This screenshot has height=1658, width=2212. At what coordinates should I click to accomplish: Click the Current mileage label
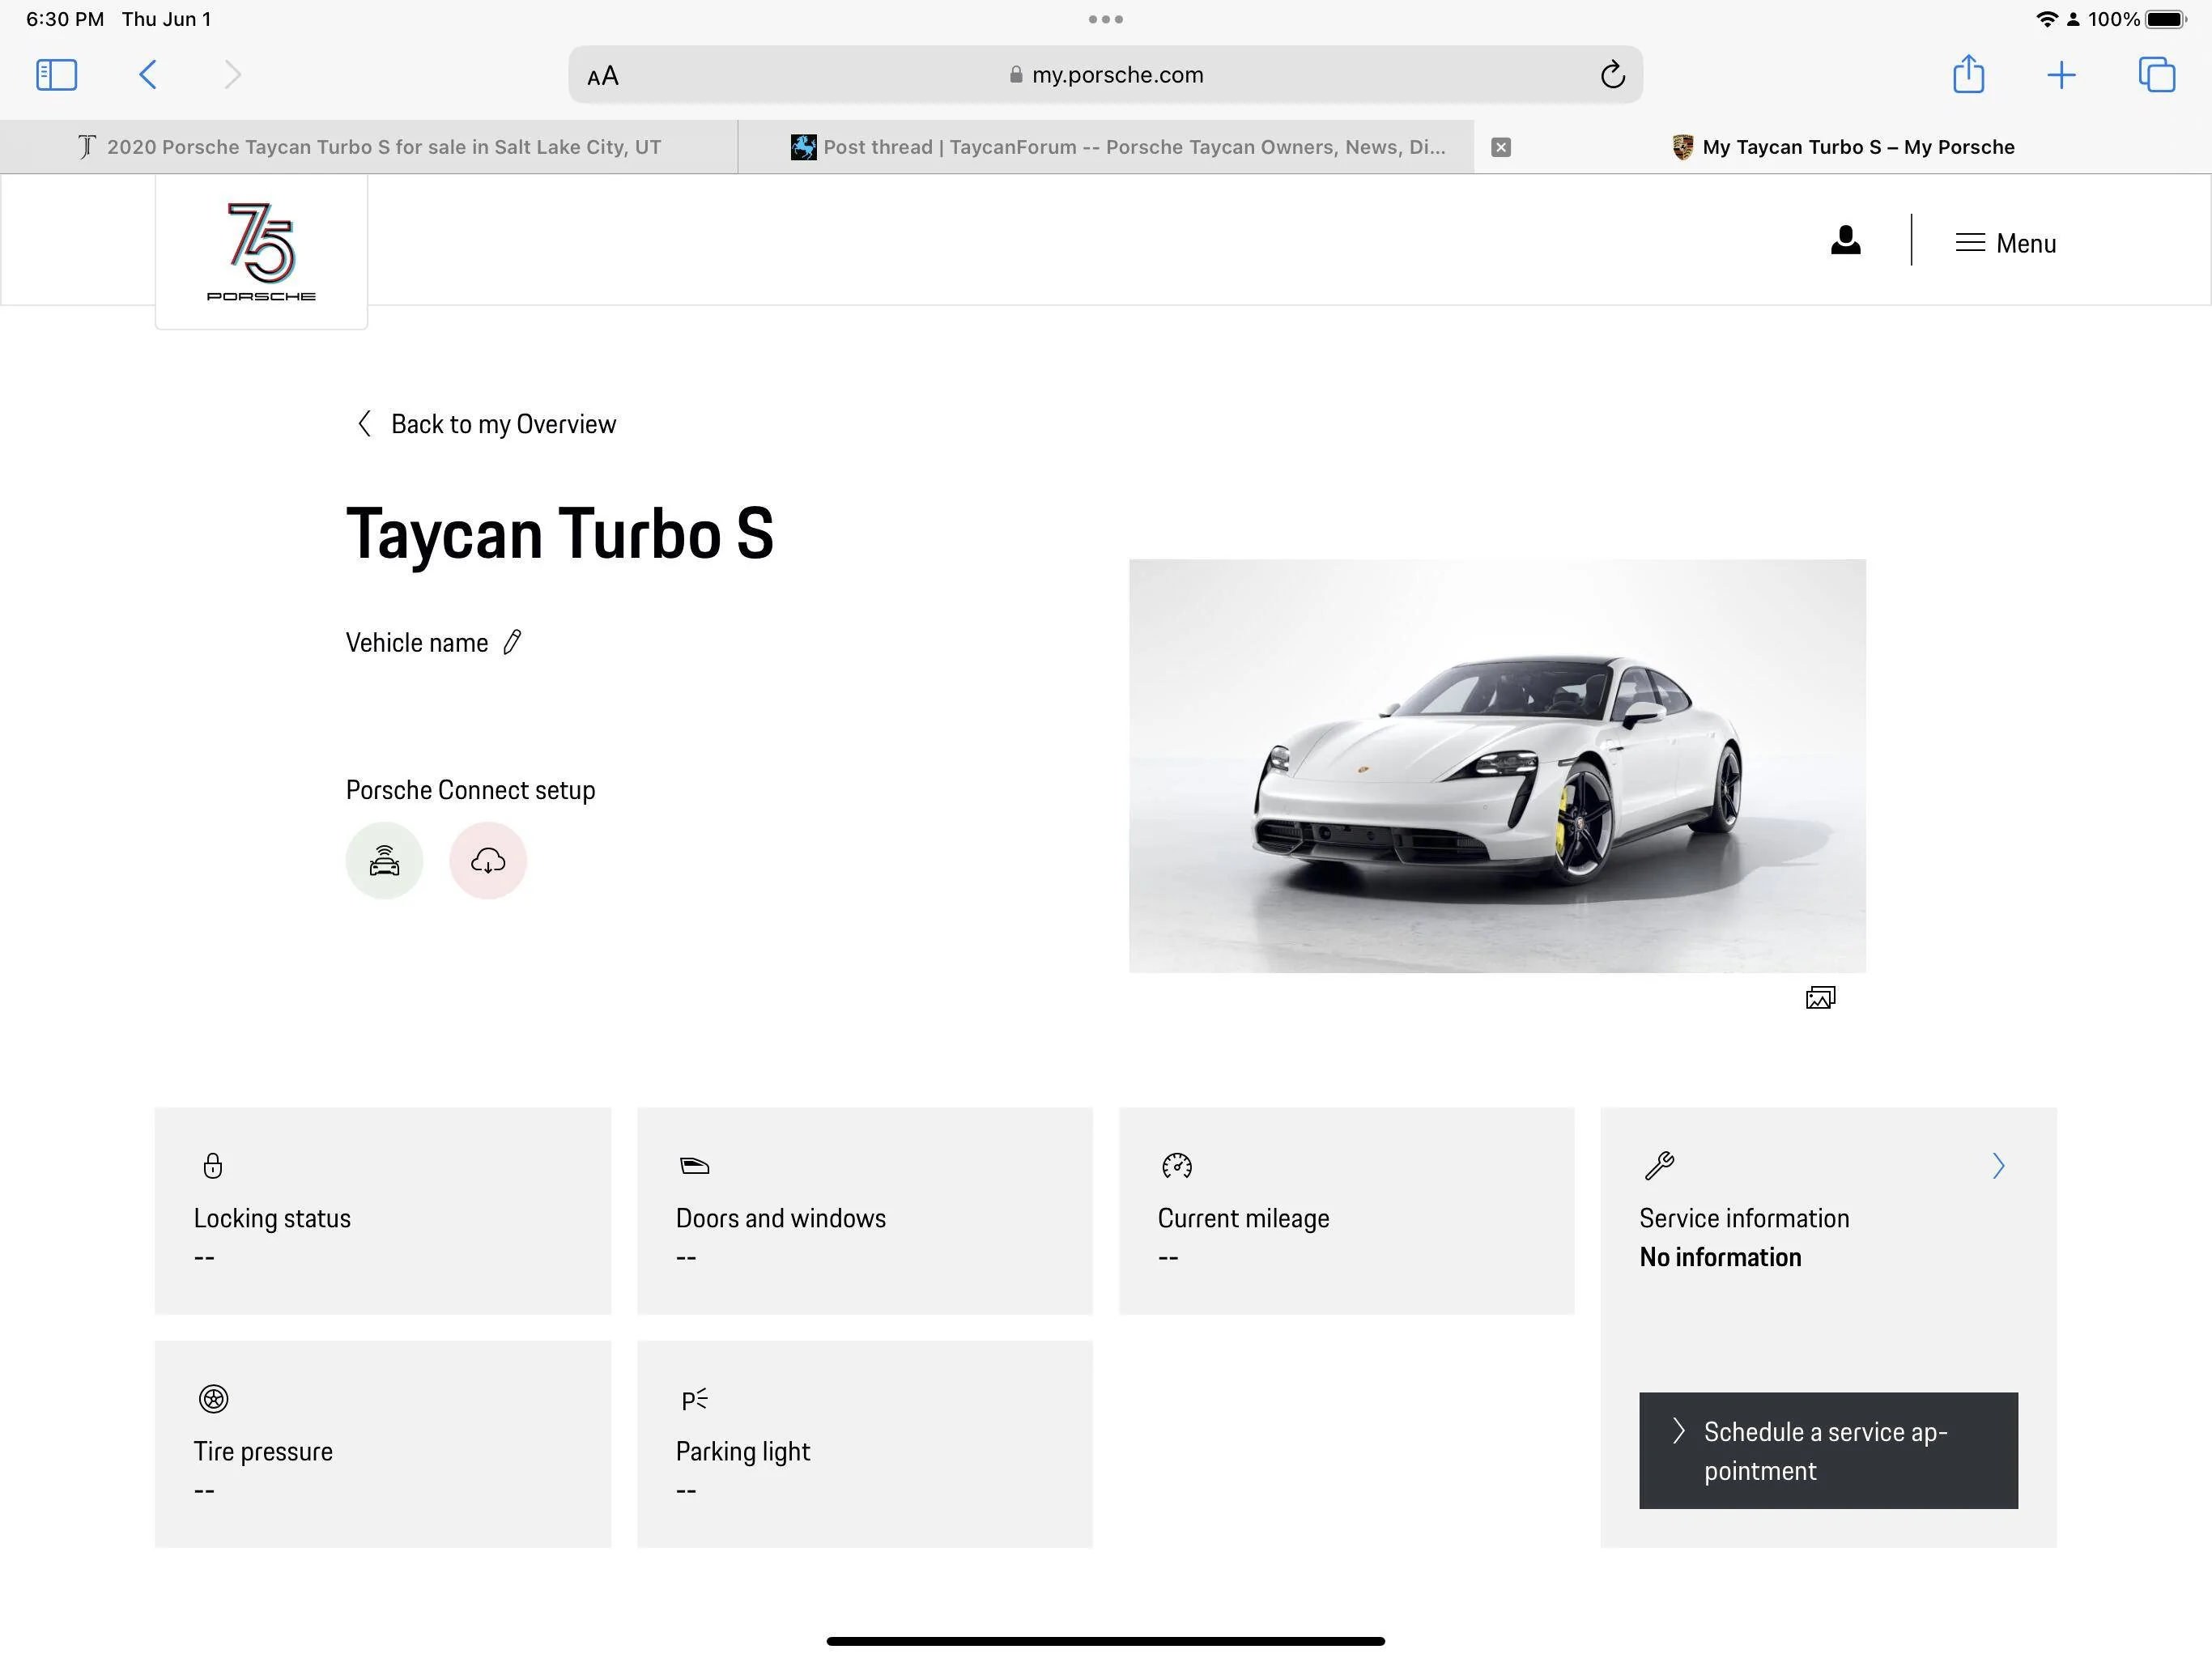(1243, 1218)
